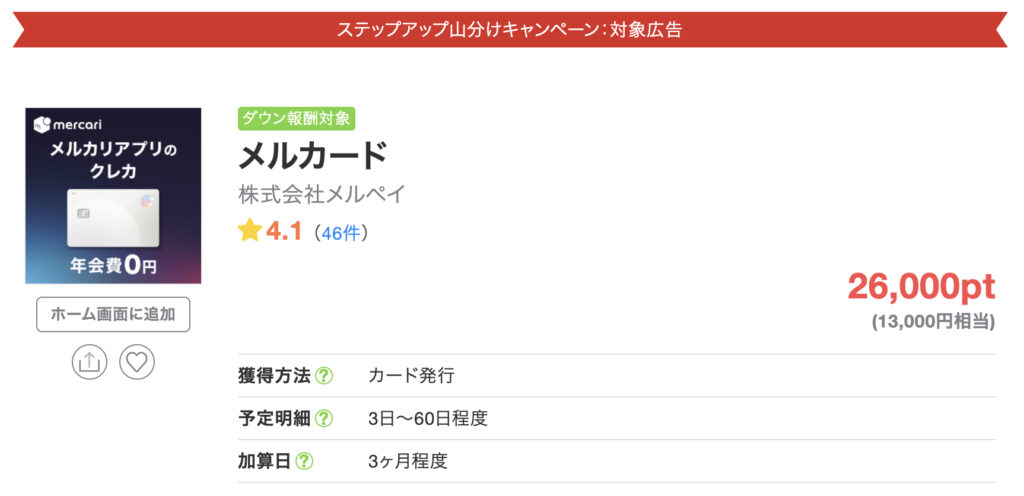Click the ダウン報酬対象 green badge
Viewport: 1024px width, 496px height.
[296, 119]
